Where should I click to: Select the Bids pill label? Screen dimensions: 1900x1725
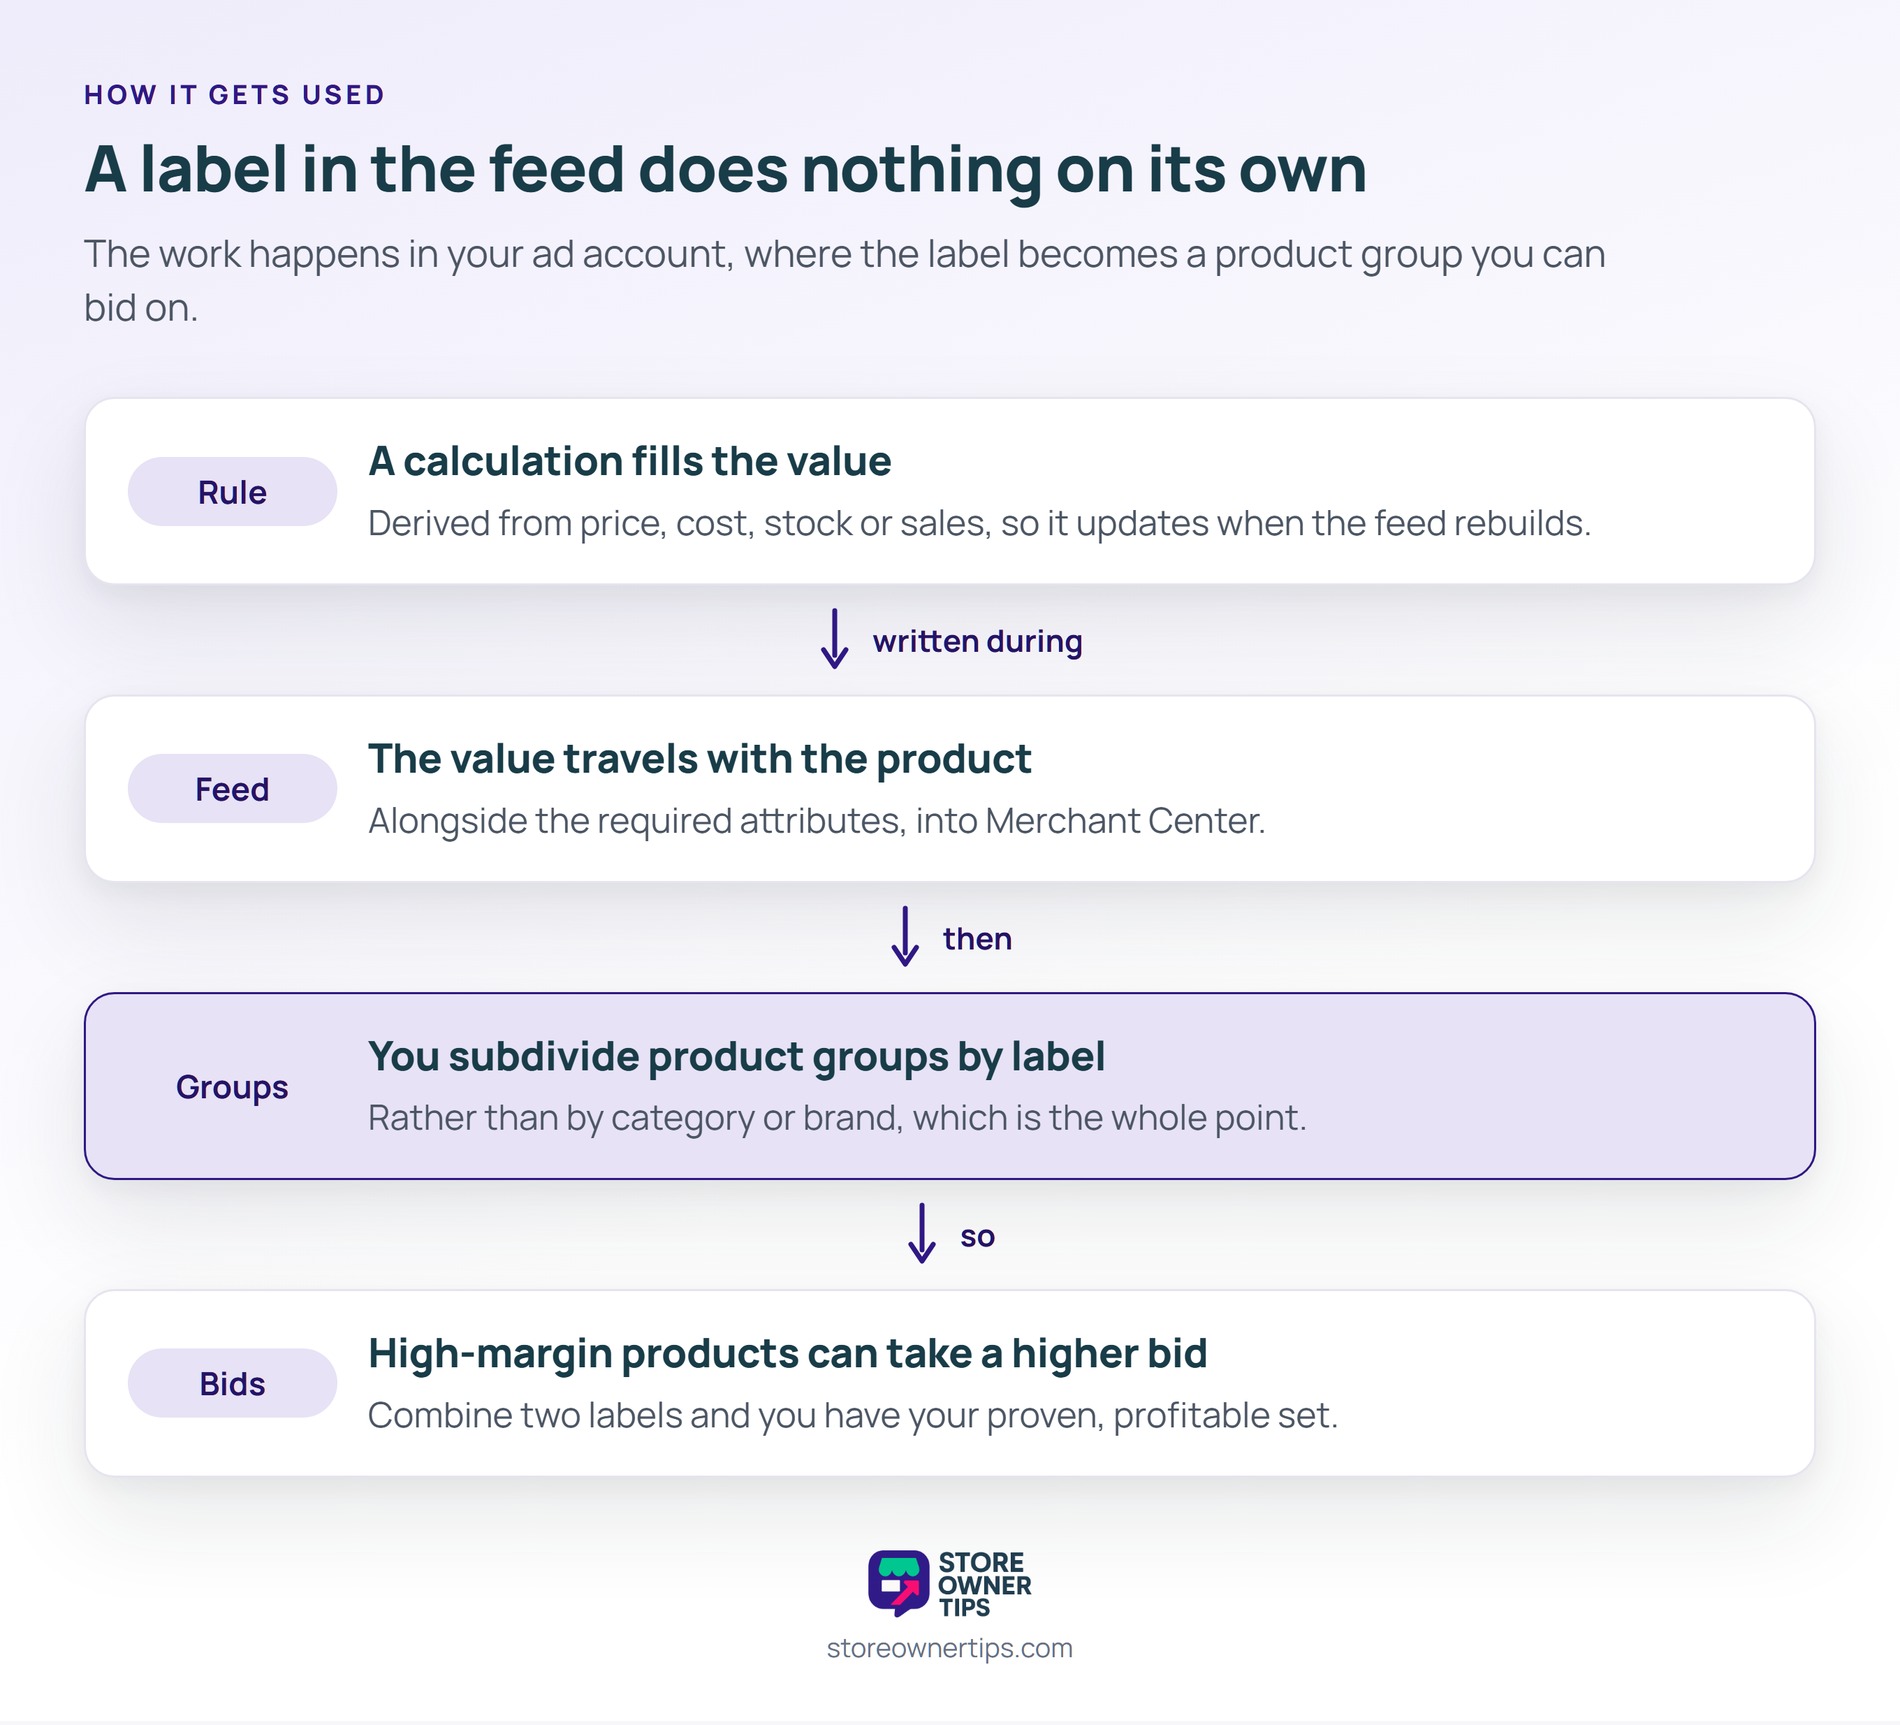coord(232,1383)
